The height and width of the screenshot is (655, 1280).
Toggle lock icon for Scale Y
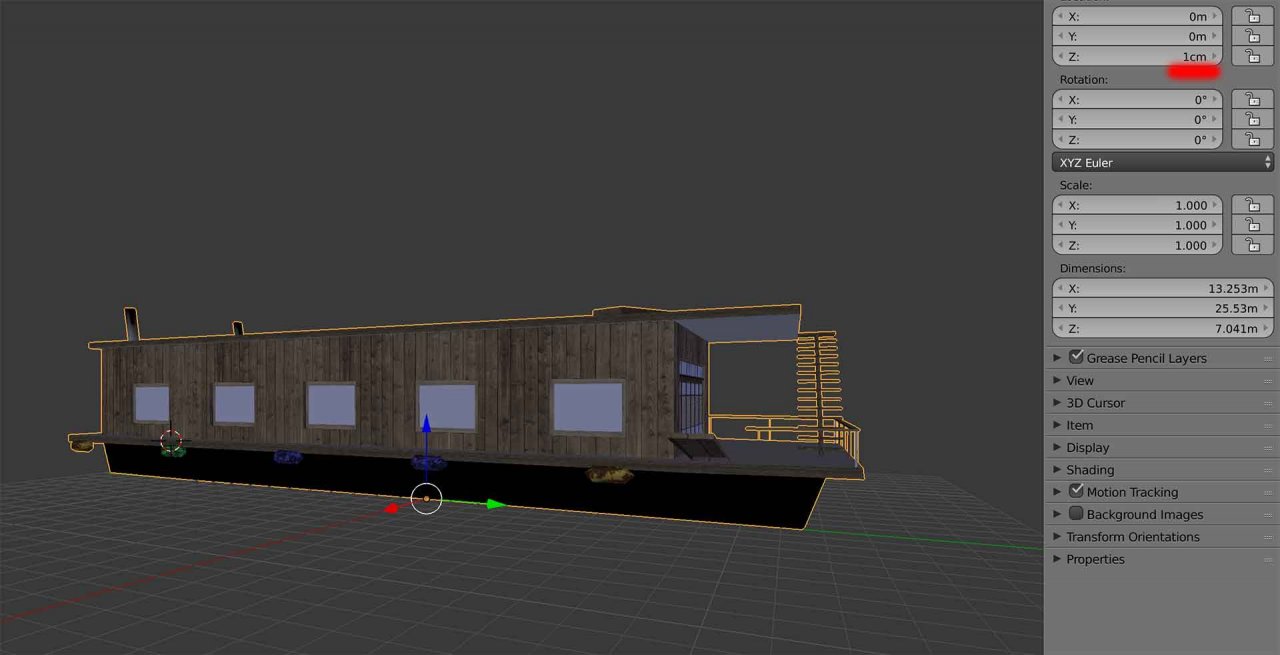click(1252, 225)
